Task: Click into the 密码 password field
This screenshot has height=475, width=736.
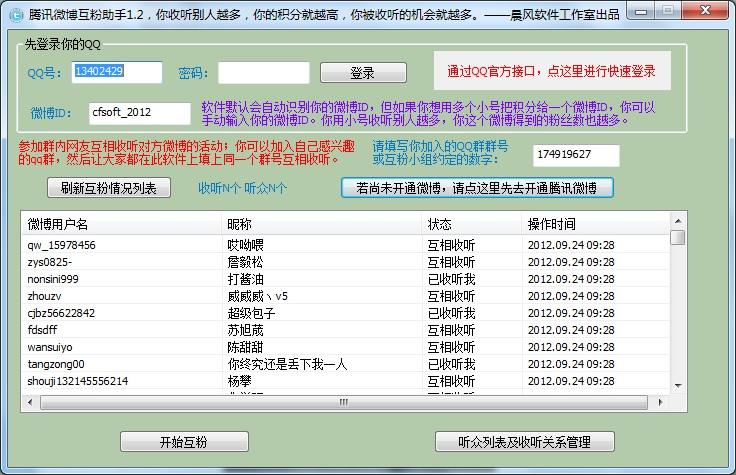Action: click(264, 73)
